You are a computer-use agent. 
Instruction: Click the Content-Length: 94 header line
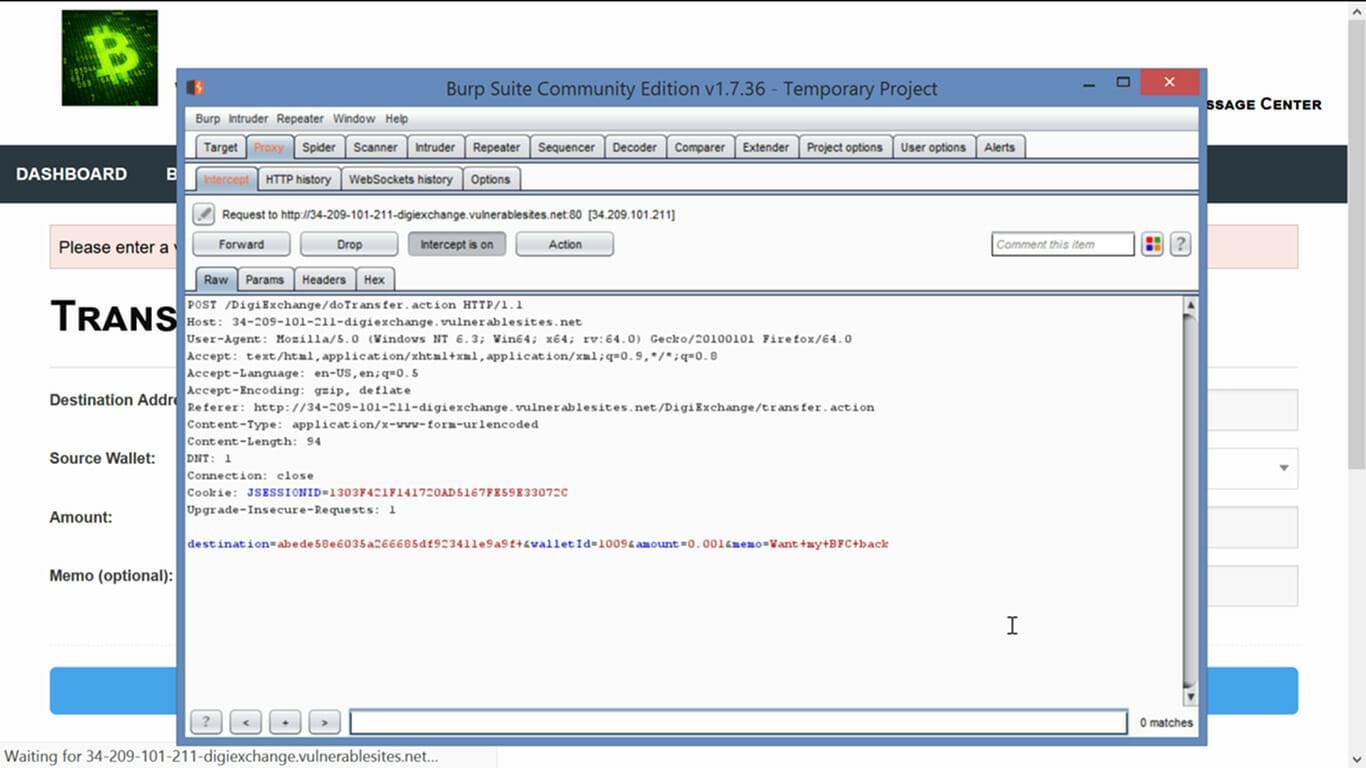tap(254, 442)
